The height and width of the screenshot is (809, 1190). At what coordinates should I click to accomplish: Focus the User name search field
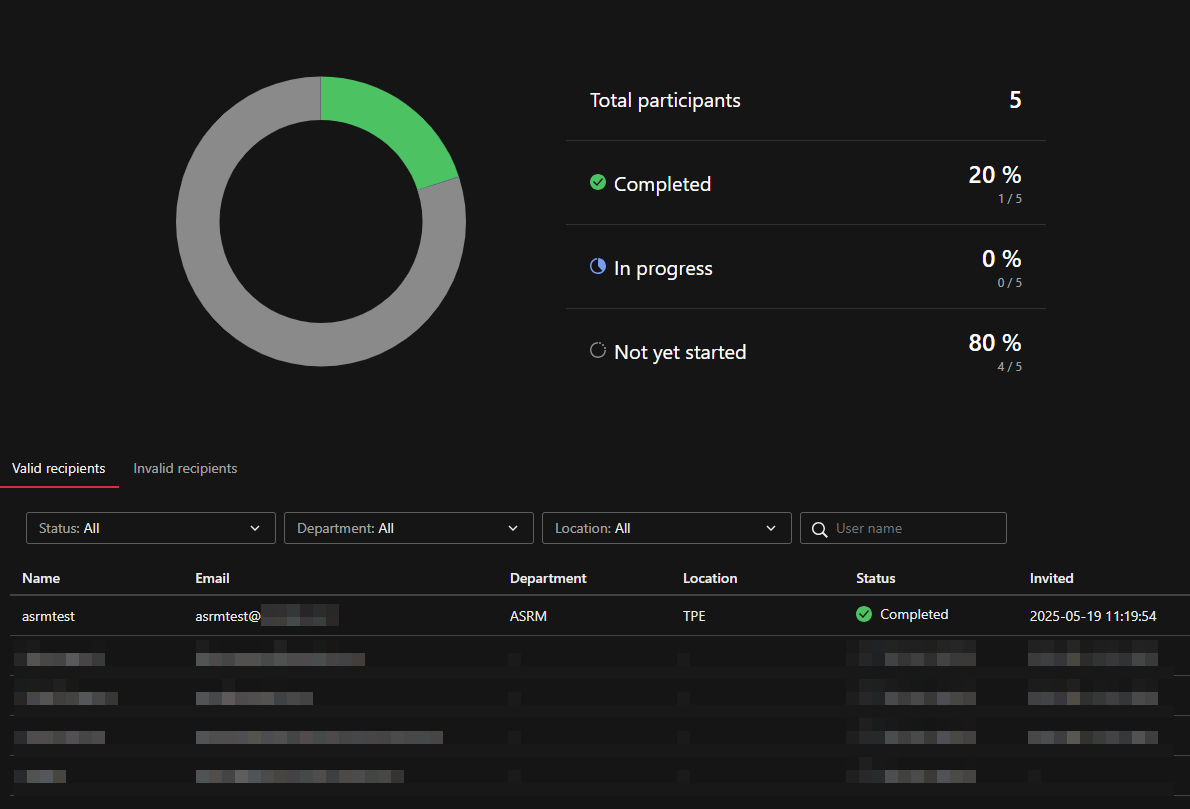coord(915,528)
